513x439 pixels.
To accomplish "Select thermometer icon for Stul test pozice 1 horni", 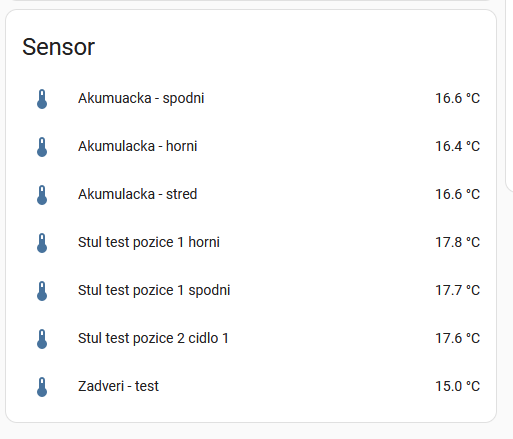I will [42, 243].
